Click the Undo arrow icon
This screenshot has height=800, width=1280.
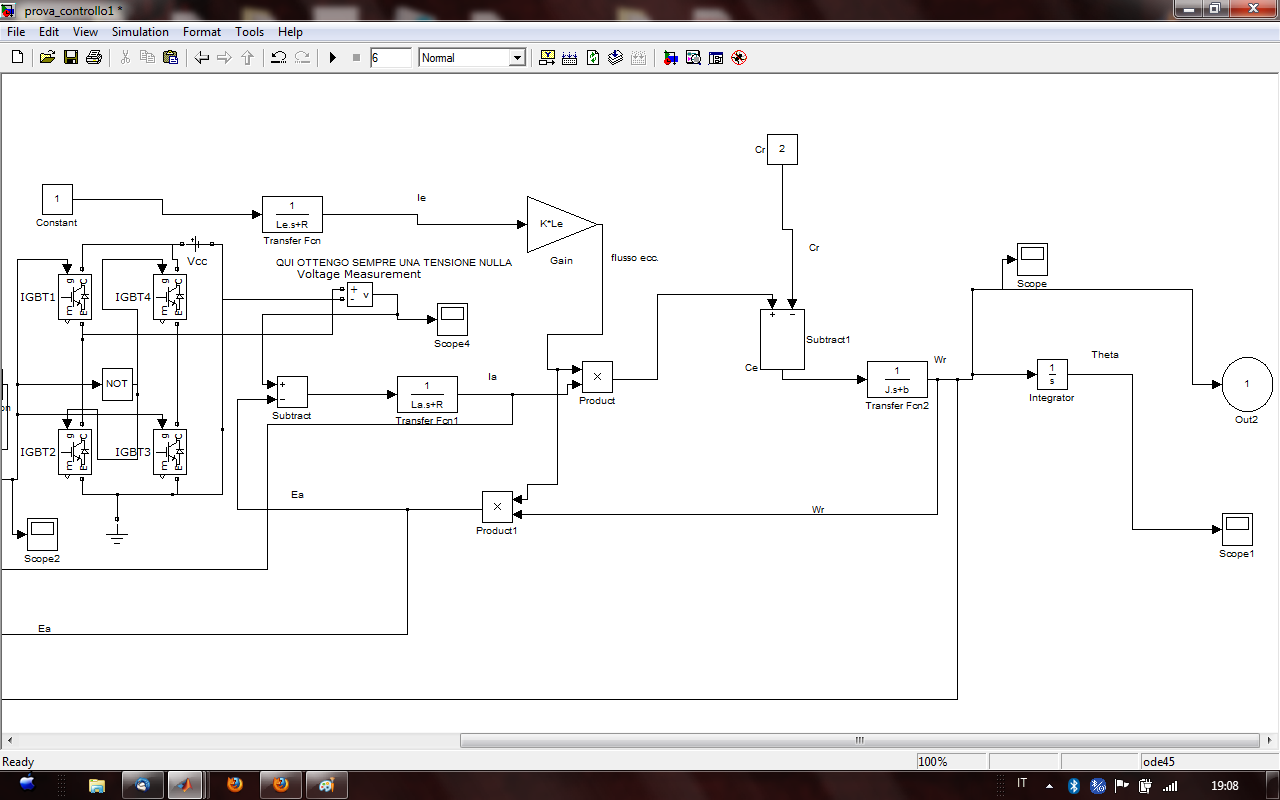tap(279, 58)
